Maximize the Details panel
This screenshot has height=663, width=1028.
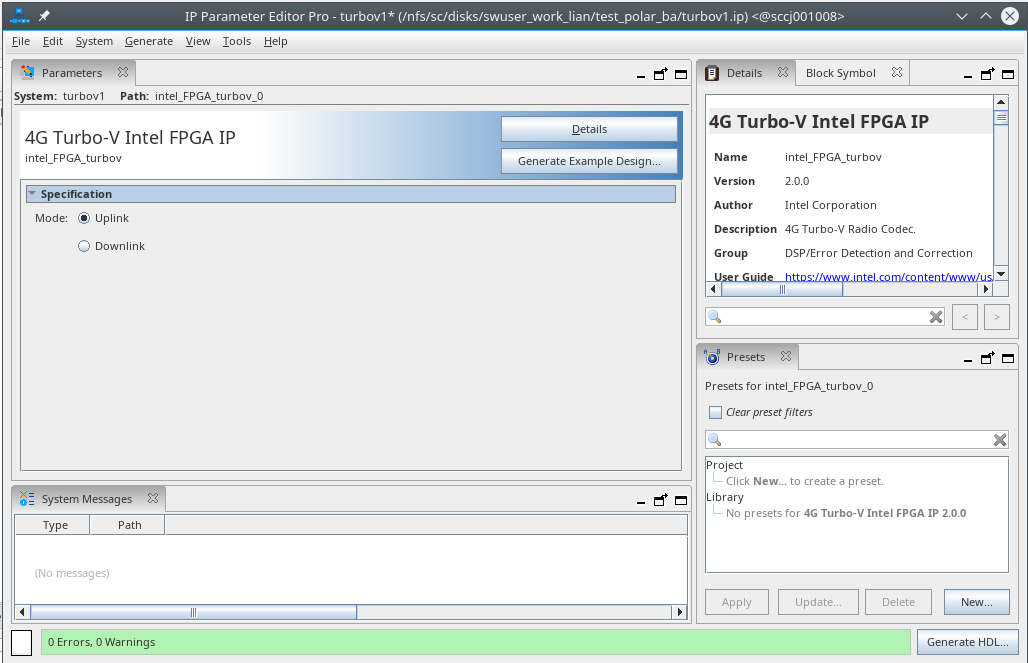(1008, 74)
